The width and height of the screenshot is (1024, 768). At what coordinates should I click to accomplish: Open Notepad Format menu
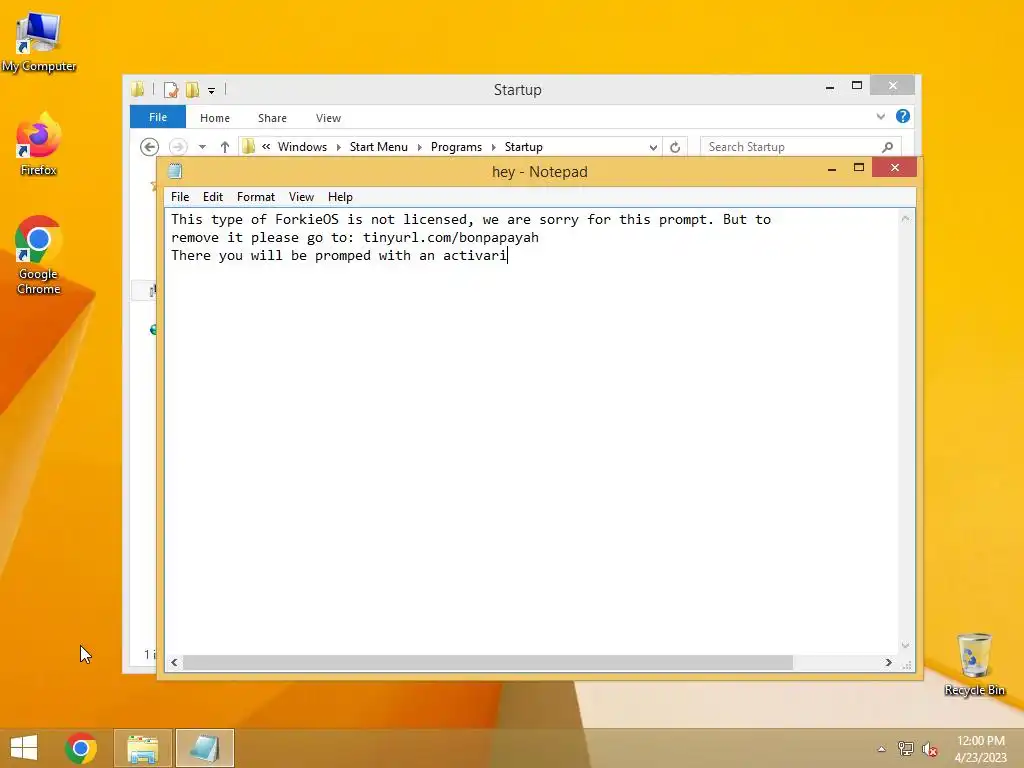coord(255,197)
